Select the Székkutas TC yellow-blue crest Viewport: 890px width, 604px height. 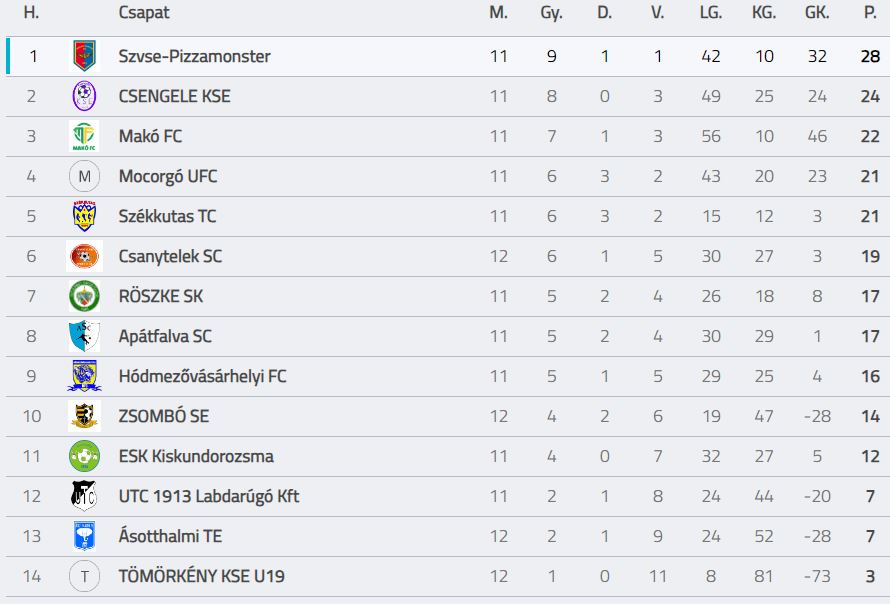(85, 216)
